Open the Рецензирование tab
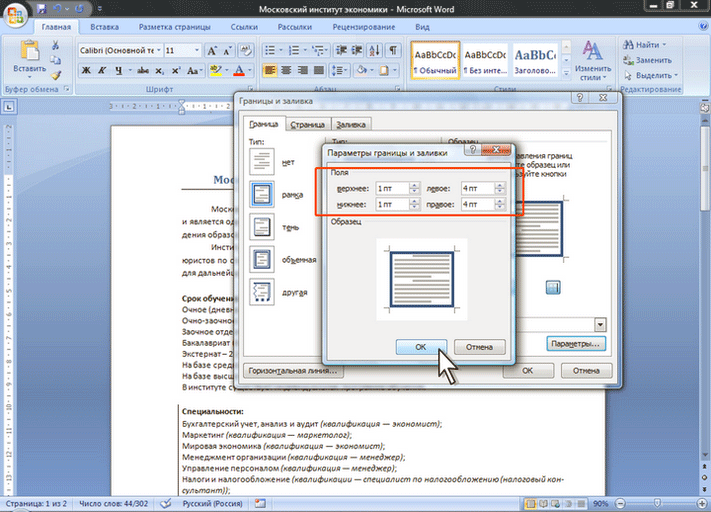 (x=364, y=27)
